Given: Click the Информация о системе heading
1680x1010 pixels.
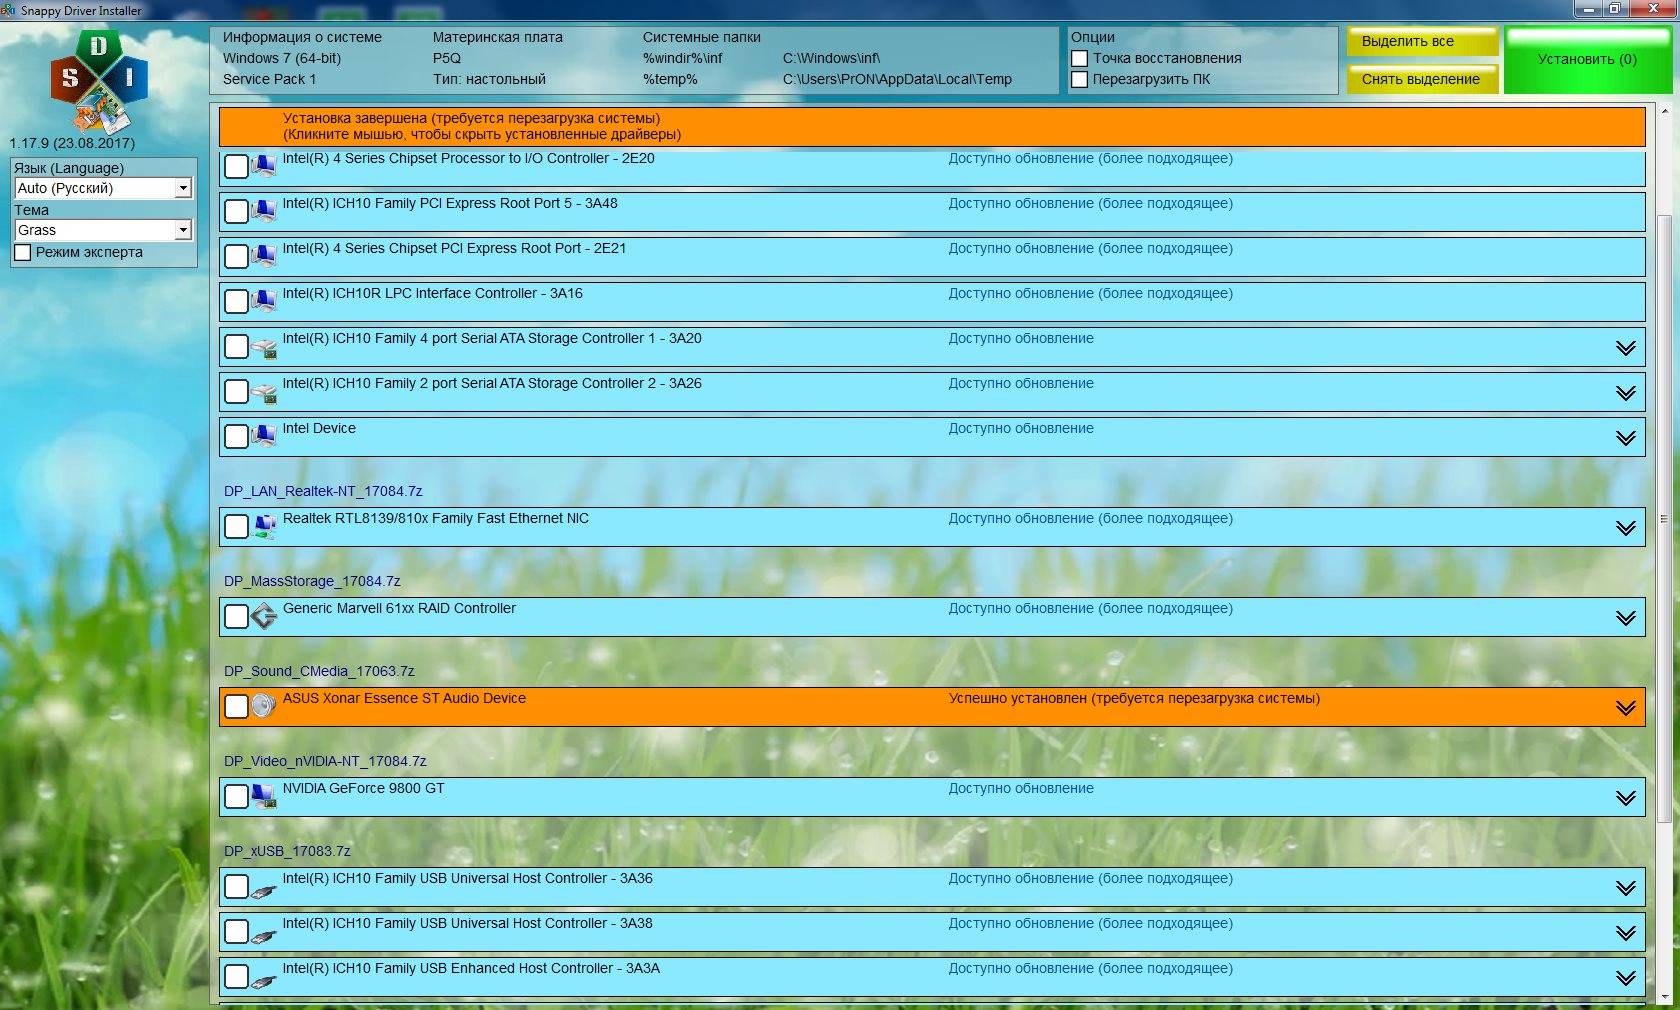Looking at the screenshot, I should pyautogui.click(x=302, y=37).
